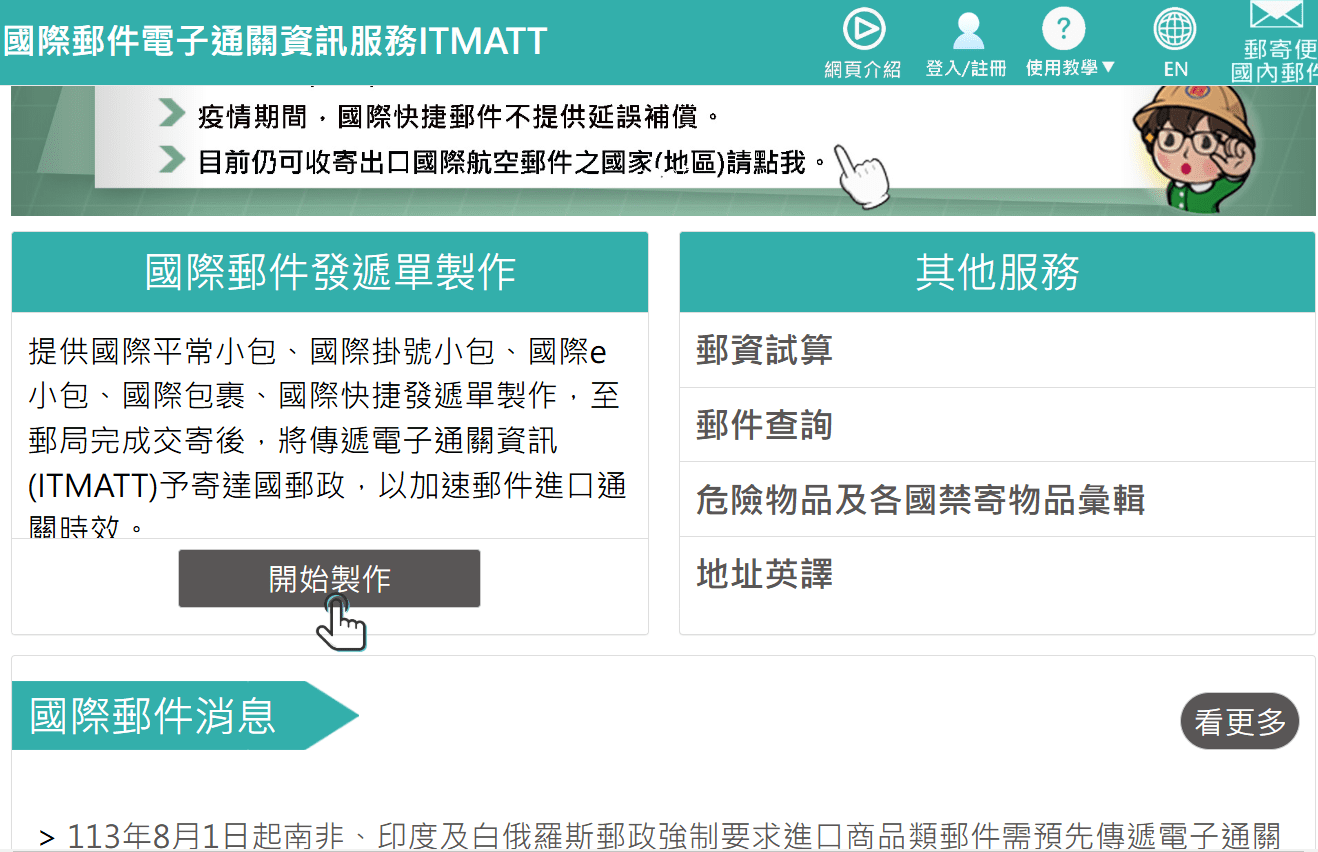1318x852 pixels.
Task: Click the question mark help icon
Action: click(1063, 30)
